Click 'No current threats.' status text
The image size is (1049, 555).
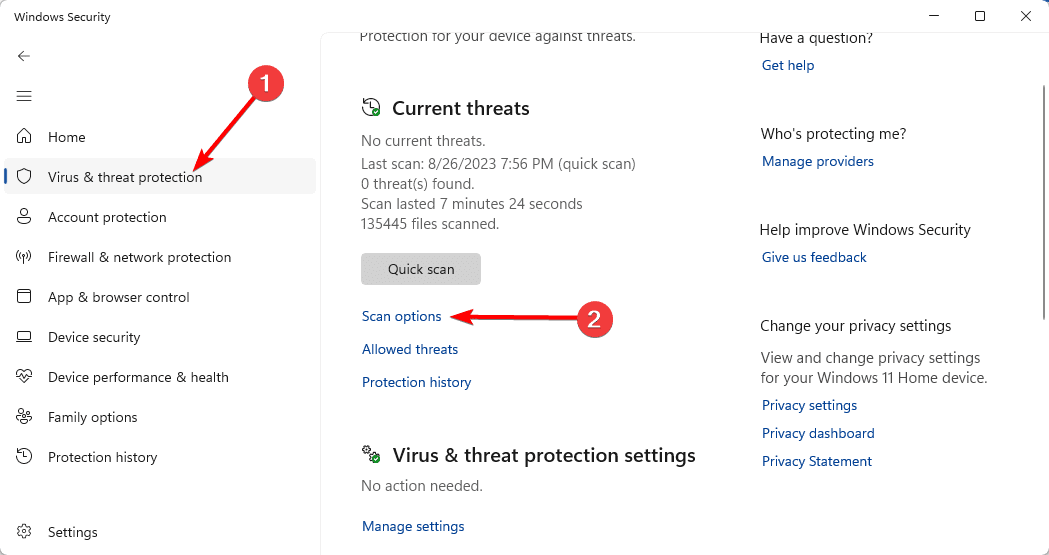[423, 141]
